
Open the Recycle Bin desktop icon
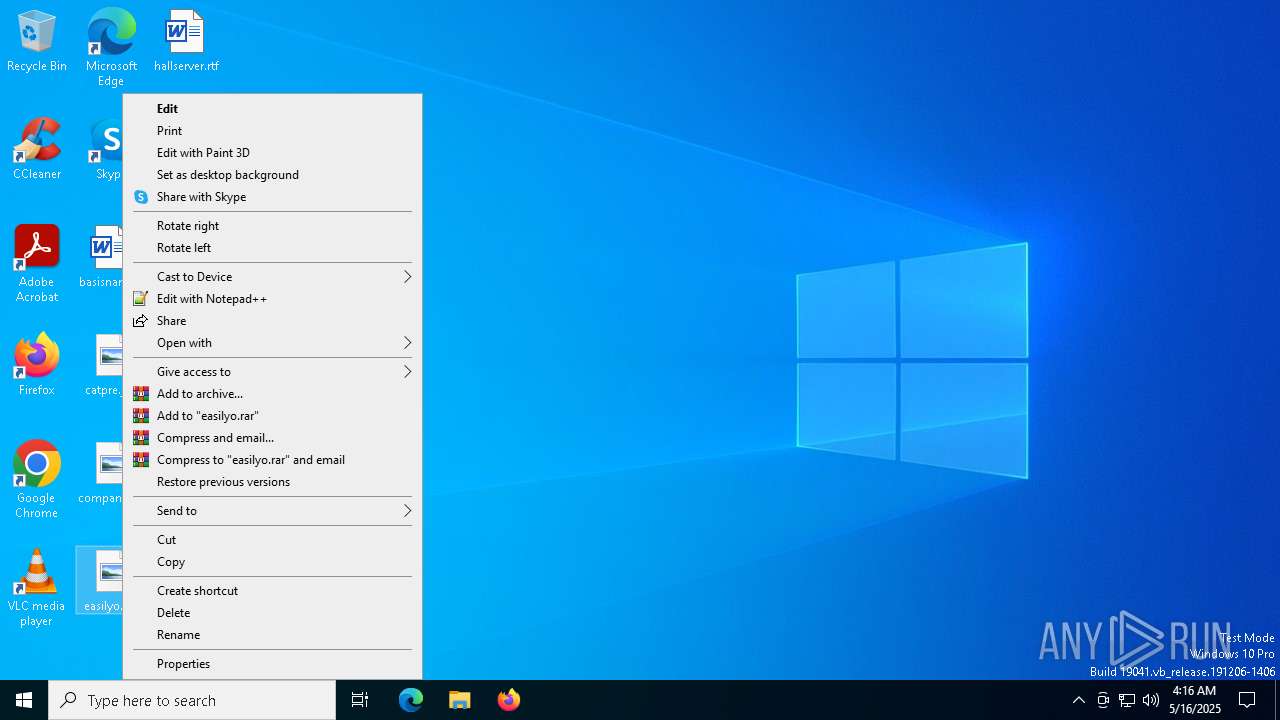pyautogui.click(x=37, y=42)
